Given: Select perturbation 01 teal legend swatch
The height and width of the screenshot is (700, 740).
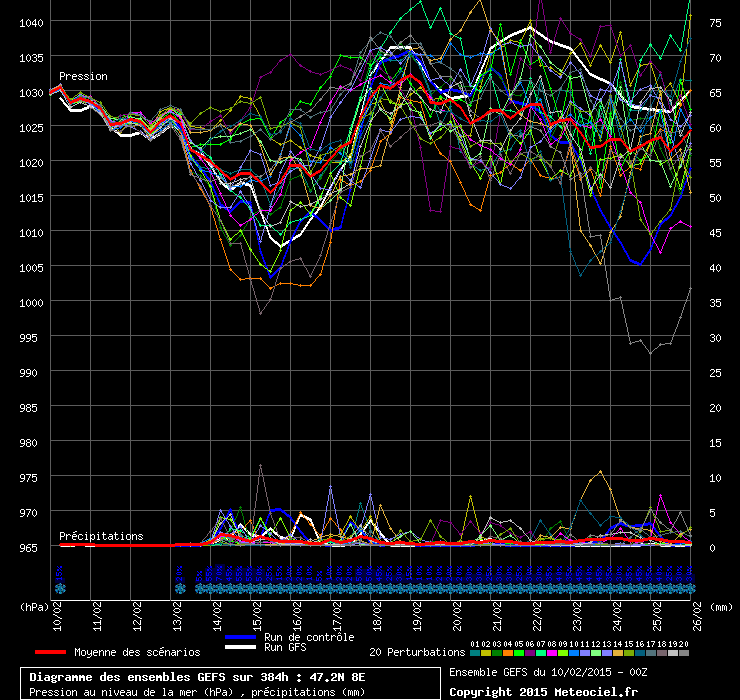Looking at the screenshot, I should coord(475,653).
